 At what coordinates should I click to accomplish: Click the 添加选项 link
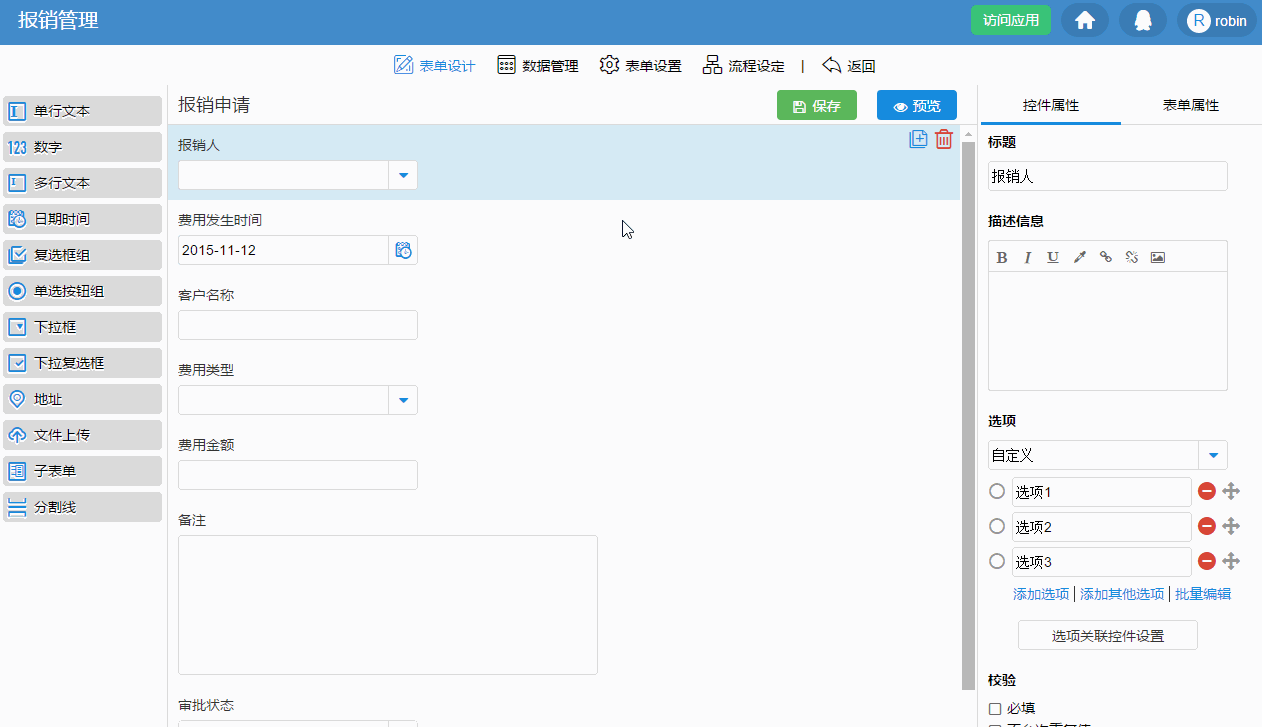[1041, 594]
